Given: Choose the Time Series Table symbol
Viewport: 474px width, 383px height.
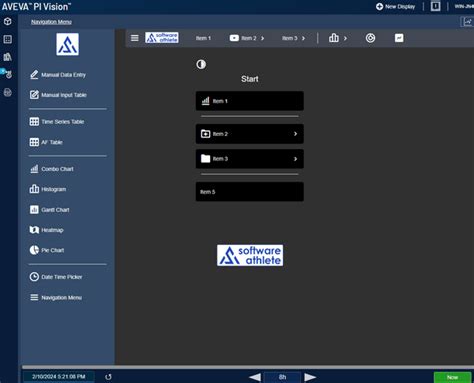Looking at the screenshot, I should pos(57,122).
